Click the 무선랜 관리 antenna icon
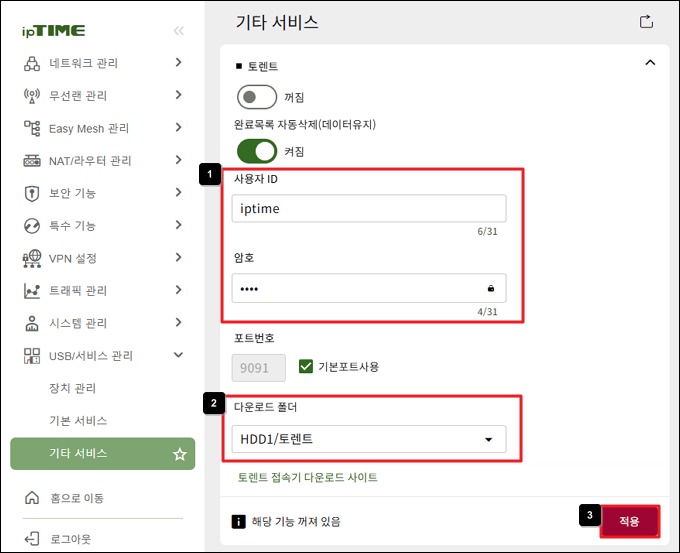Screen dimensions: 680x553 32,95
